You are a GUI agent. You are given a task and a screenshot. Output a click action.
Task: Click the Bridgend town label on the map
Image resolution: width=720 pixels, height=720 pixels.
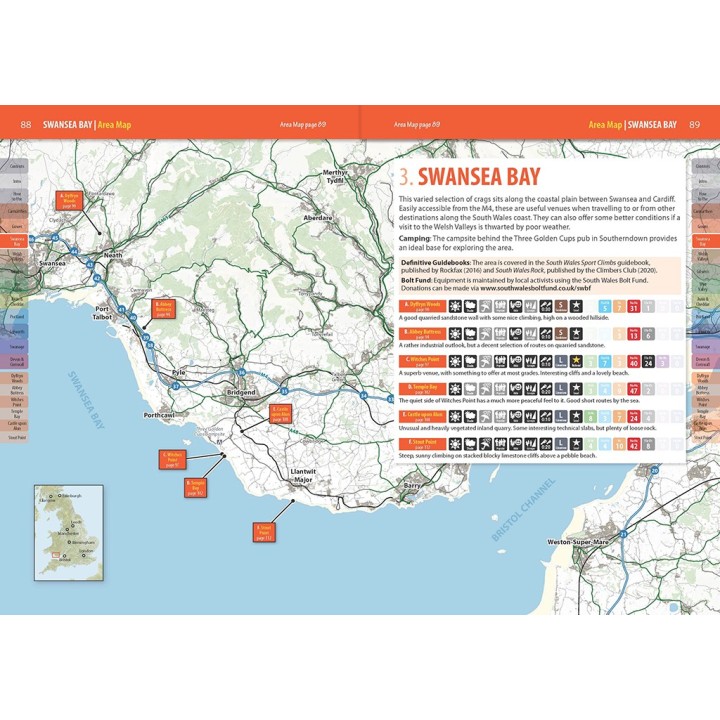pos(241,393)
